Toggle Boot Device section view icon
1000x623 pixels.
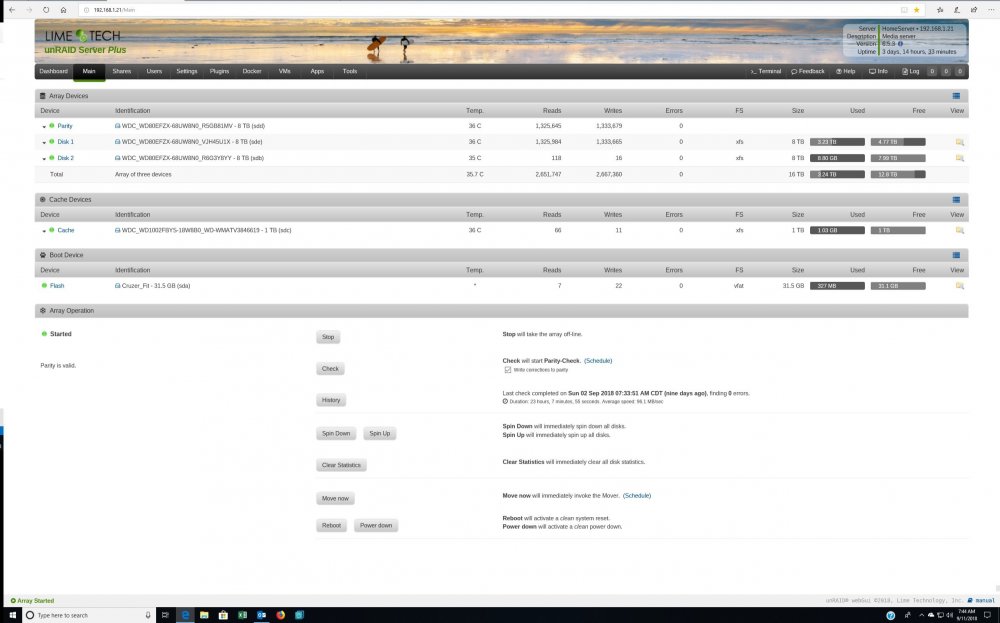[956, 255]
